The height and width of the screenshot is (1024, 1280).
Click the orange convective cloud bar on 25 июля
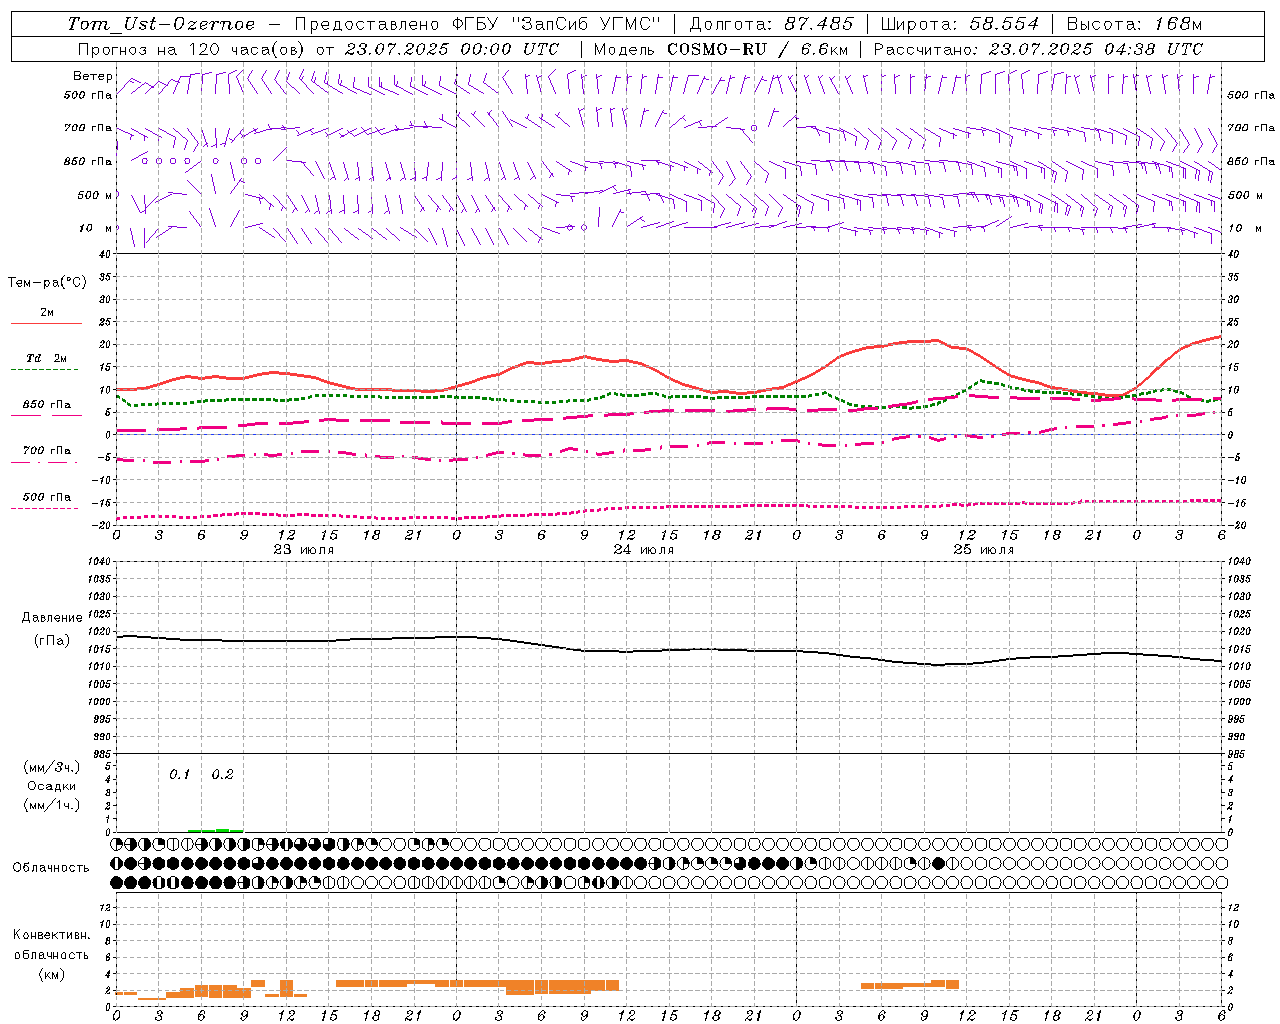pyautogui.click(x=910, y=985)
